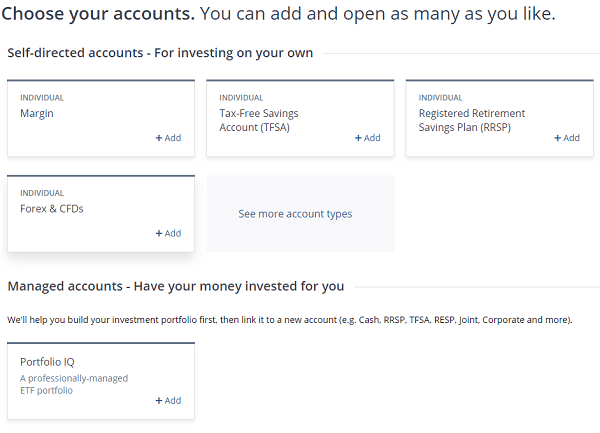Click the plus Add icon on Margin card
This screenshot has height=433, width=600.
pyautogui.click(x=168, y=138)
